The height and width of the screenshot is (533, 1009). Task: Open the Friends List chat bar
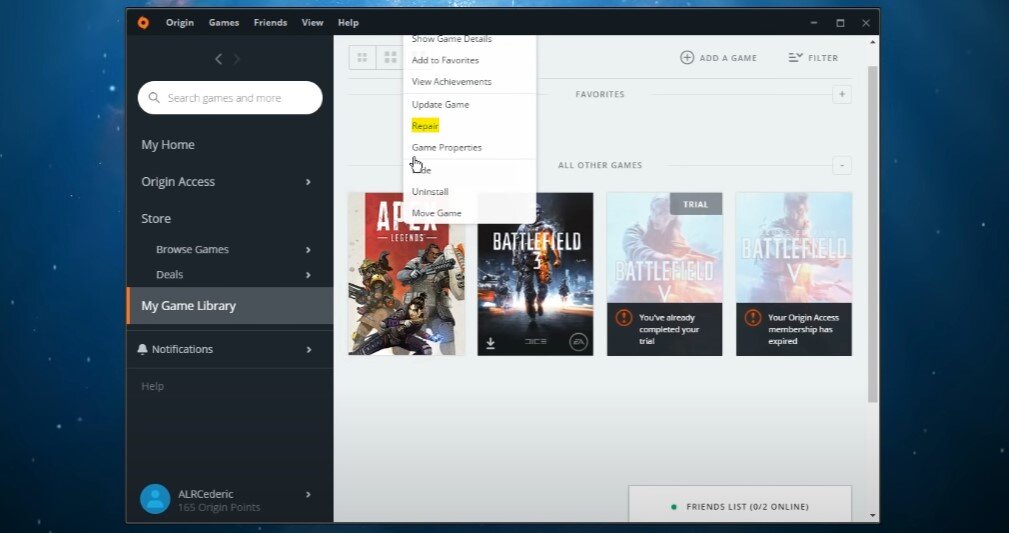pyautogui.click(x=740, y=506)
